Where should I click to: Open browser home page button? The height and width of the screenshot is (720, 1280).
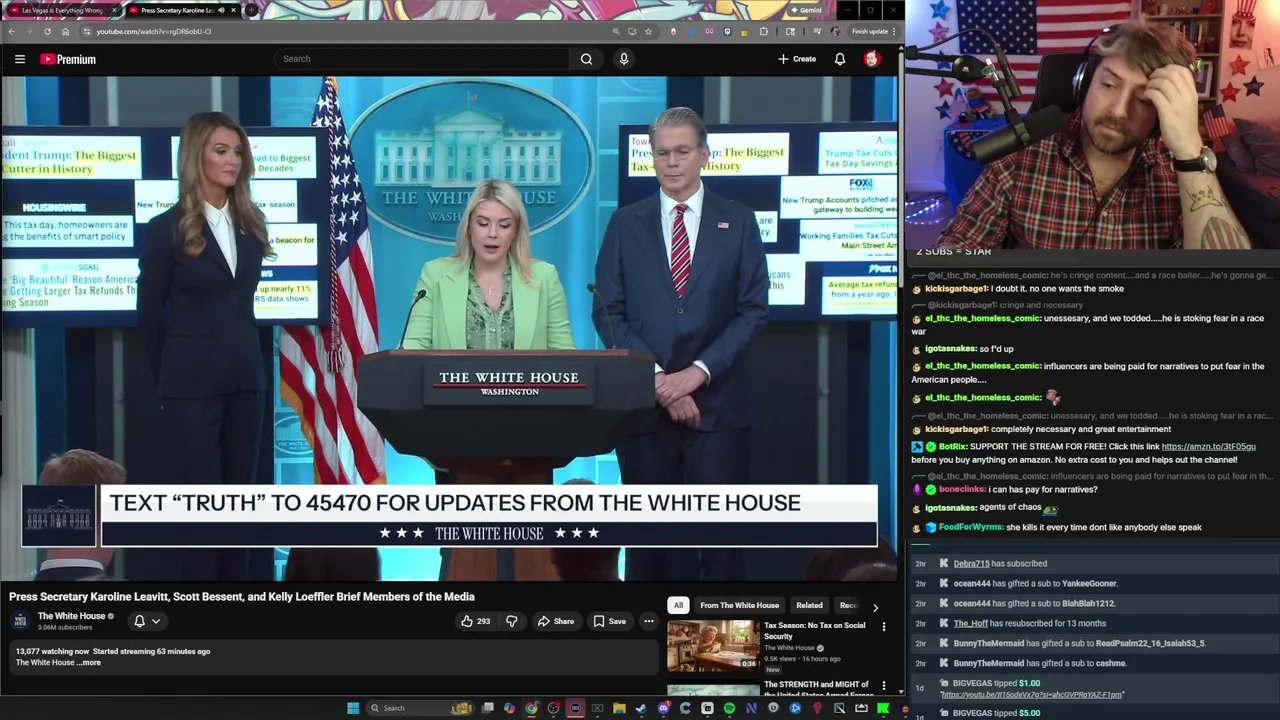65,31
